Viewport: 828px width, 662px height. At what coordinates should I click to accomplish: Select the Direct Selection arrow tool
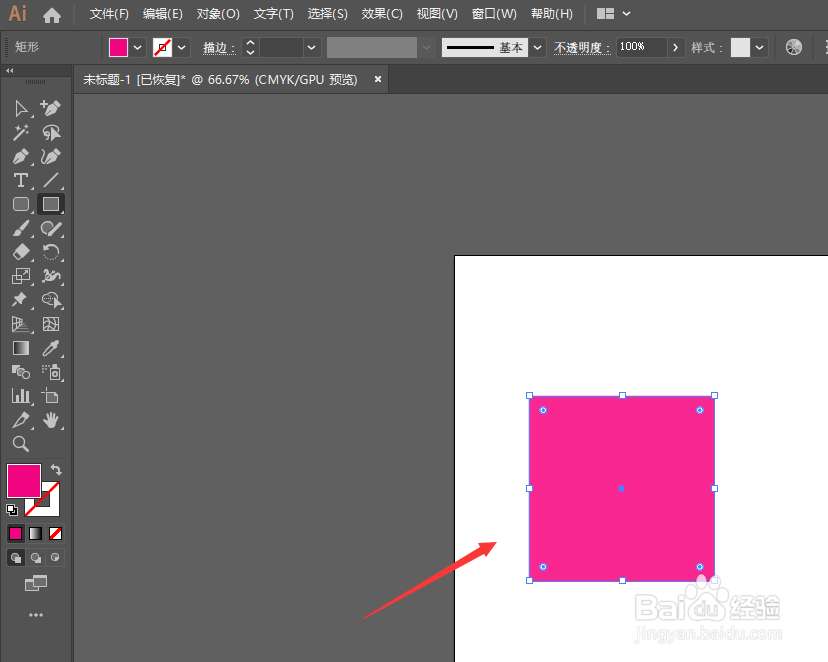coord(21,108)
